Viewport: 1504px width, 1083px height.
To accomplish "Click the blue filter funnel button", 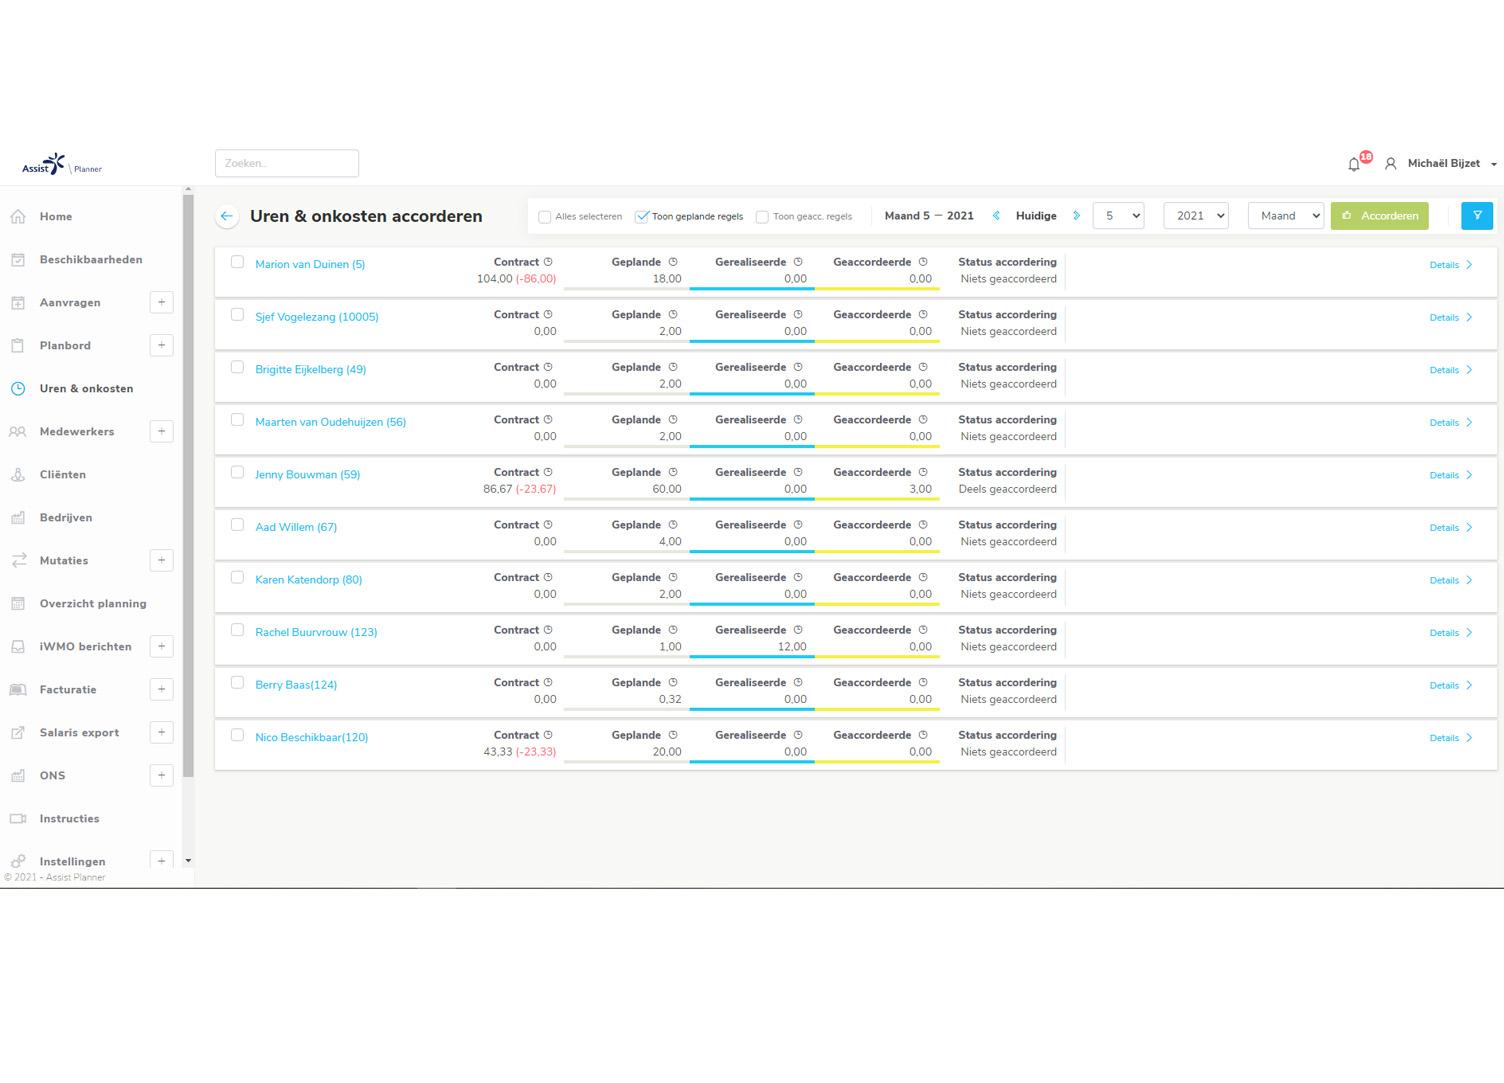I will point(1476,216).
